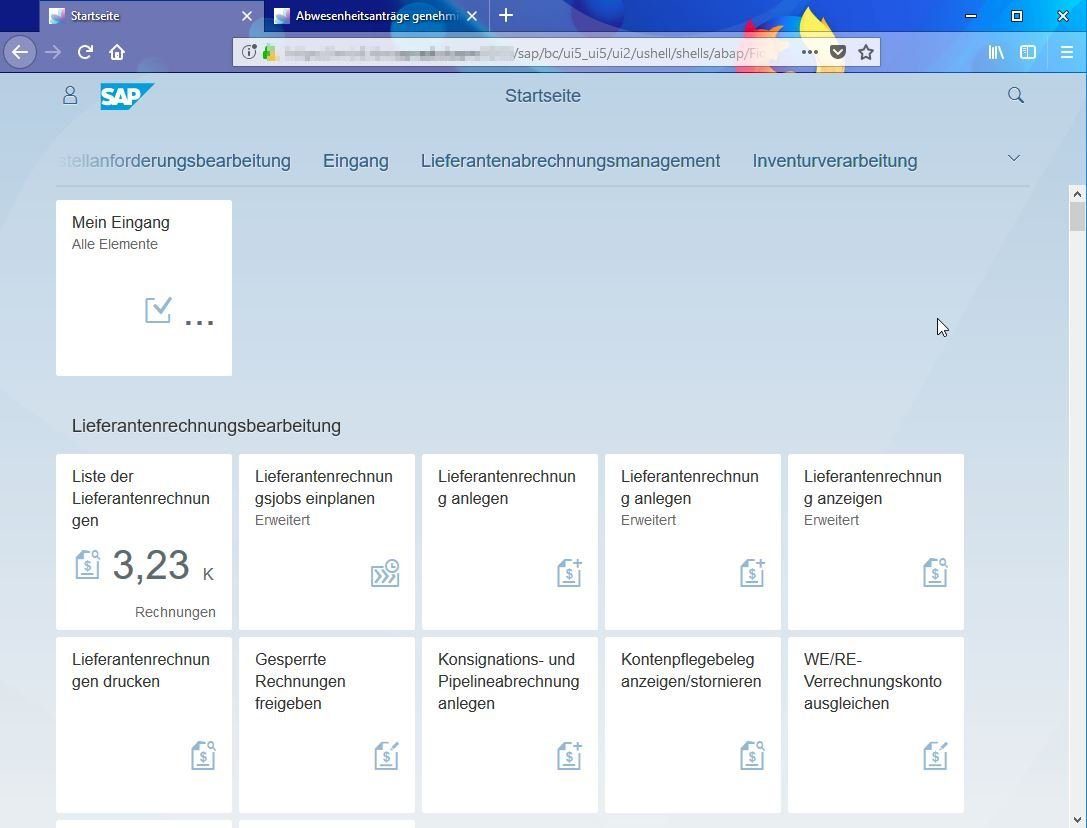
Task: Open the Firefox menu with three bars
Action: click(1067, 52)
